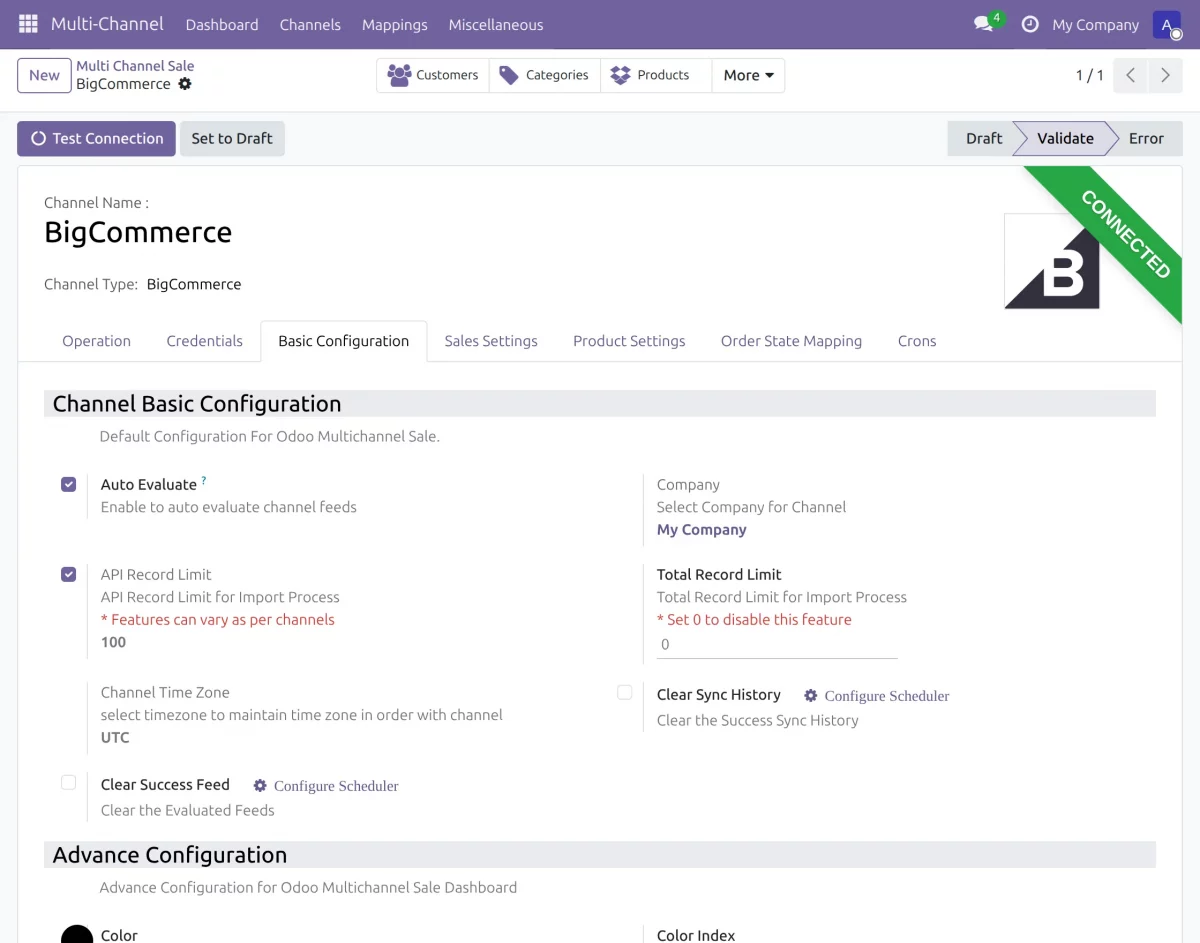Click the UTC time zone value
Screen dimensions: 1200x943
pos(115,738)
